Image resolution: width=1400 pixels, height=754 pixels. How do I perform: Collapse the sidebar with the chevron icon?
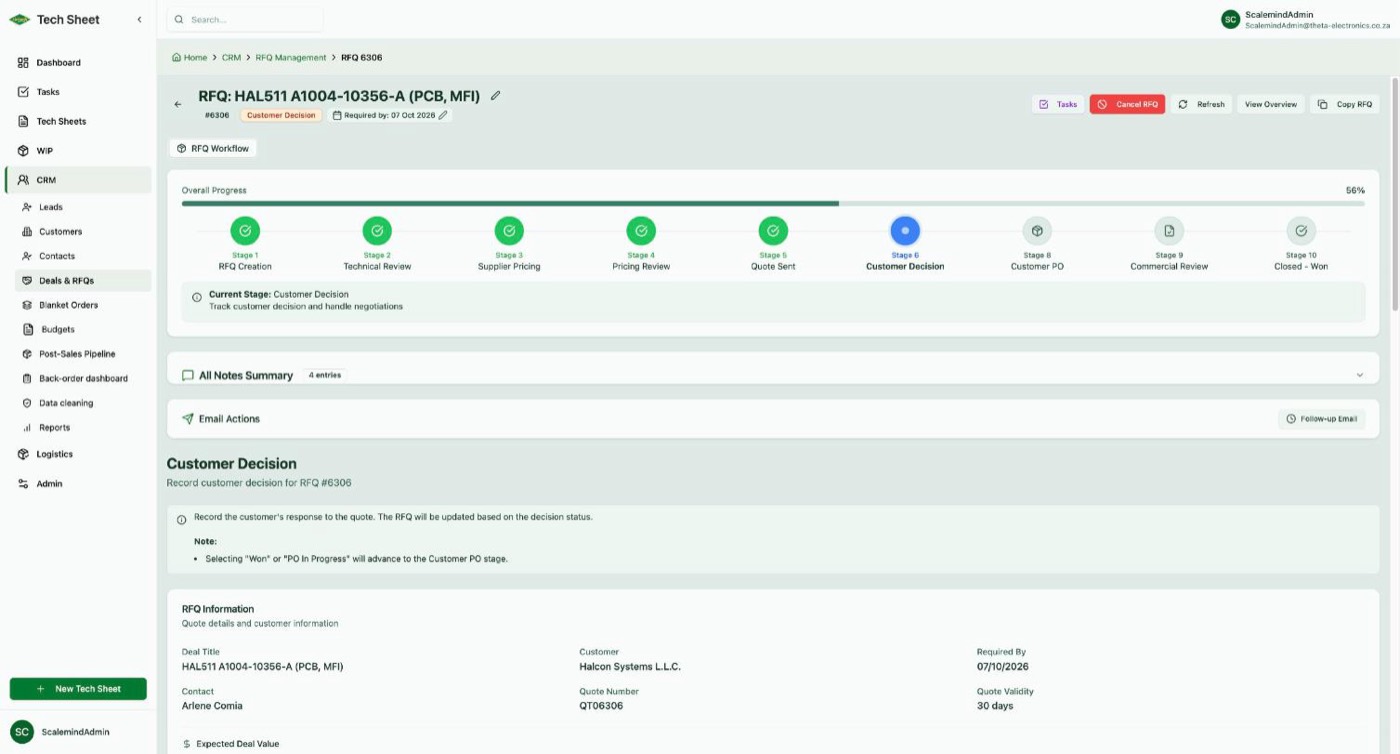(139, 19)
